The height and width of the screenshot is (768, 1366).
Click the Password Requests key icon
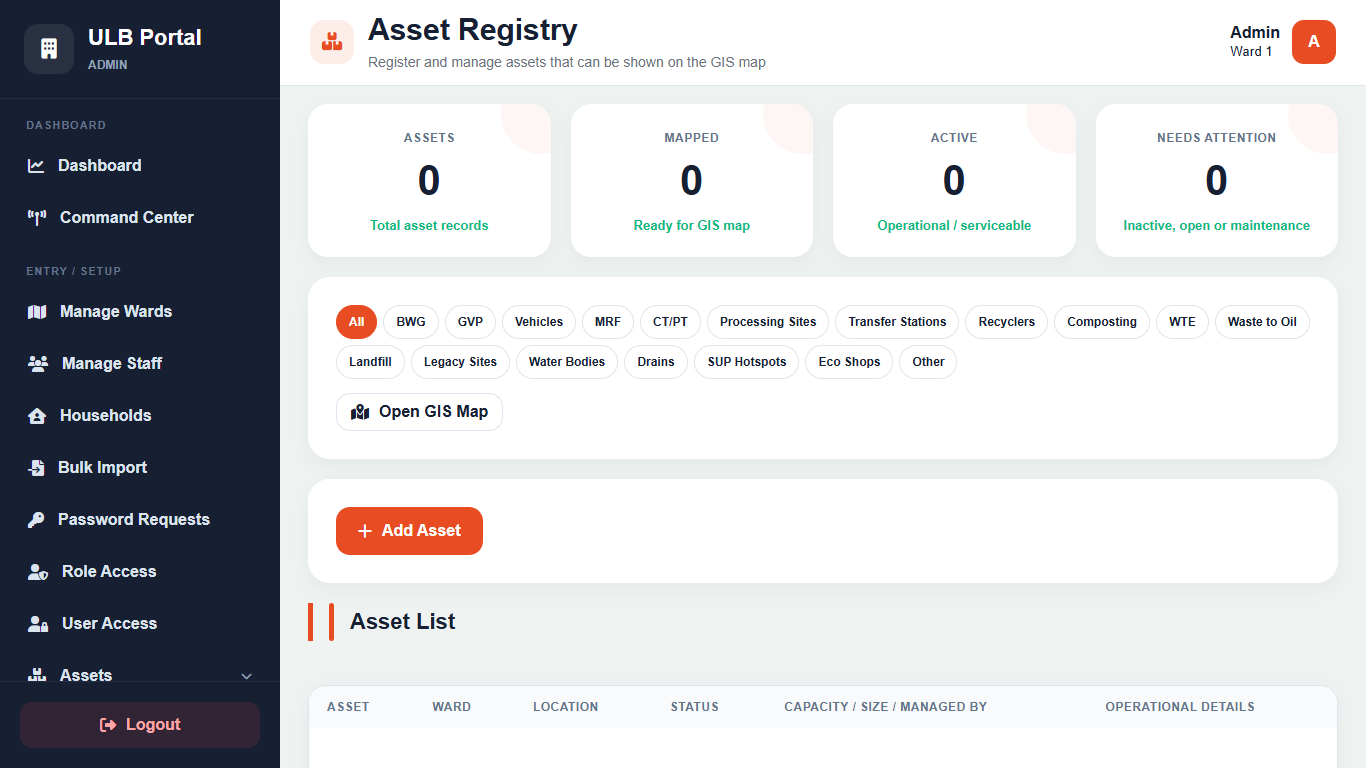(x=36, y=520)
